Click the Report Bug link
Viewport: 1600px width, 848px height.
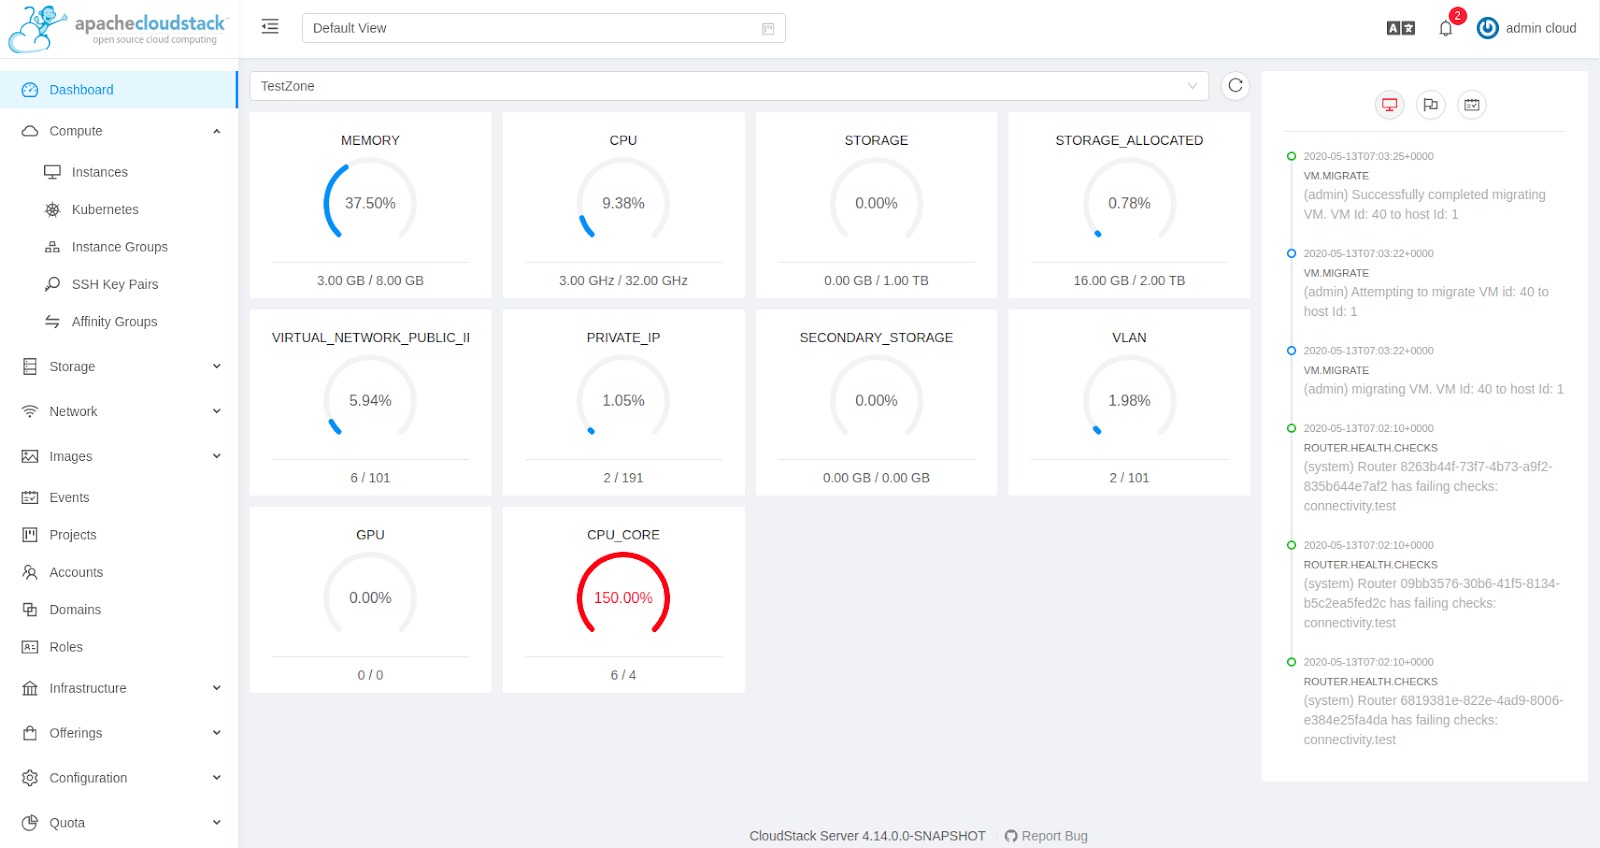click(1054, 836)
